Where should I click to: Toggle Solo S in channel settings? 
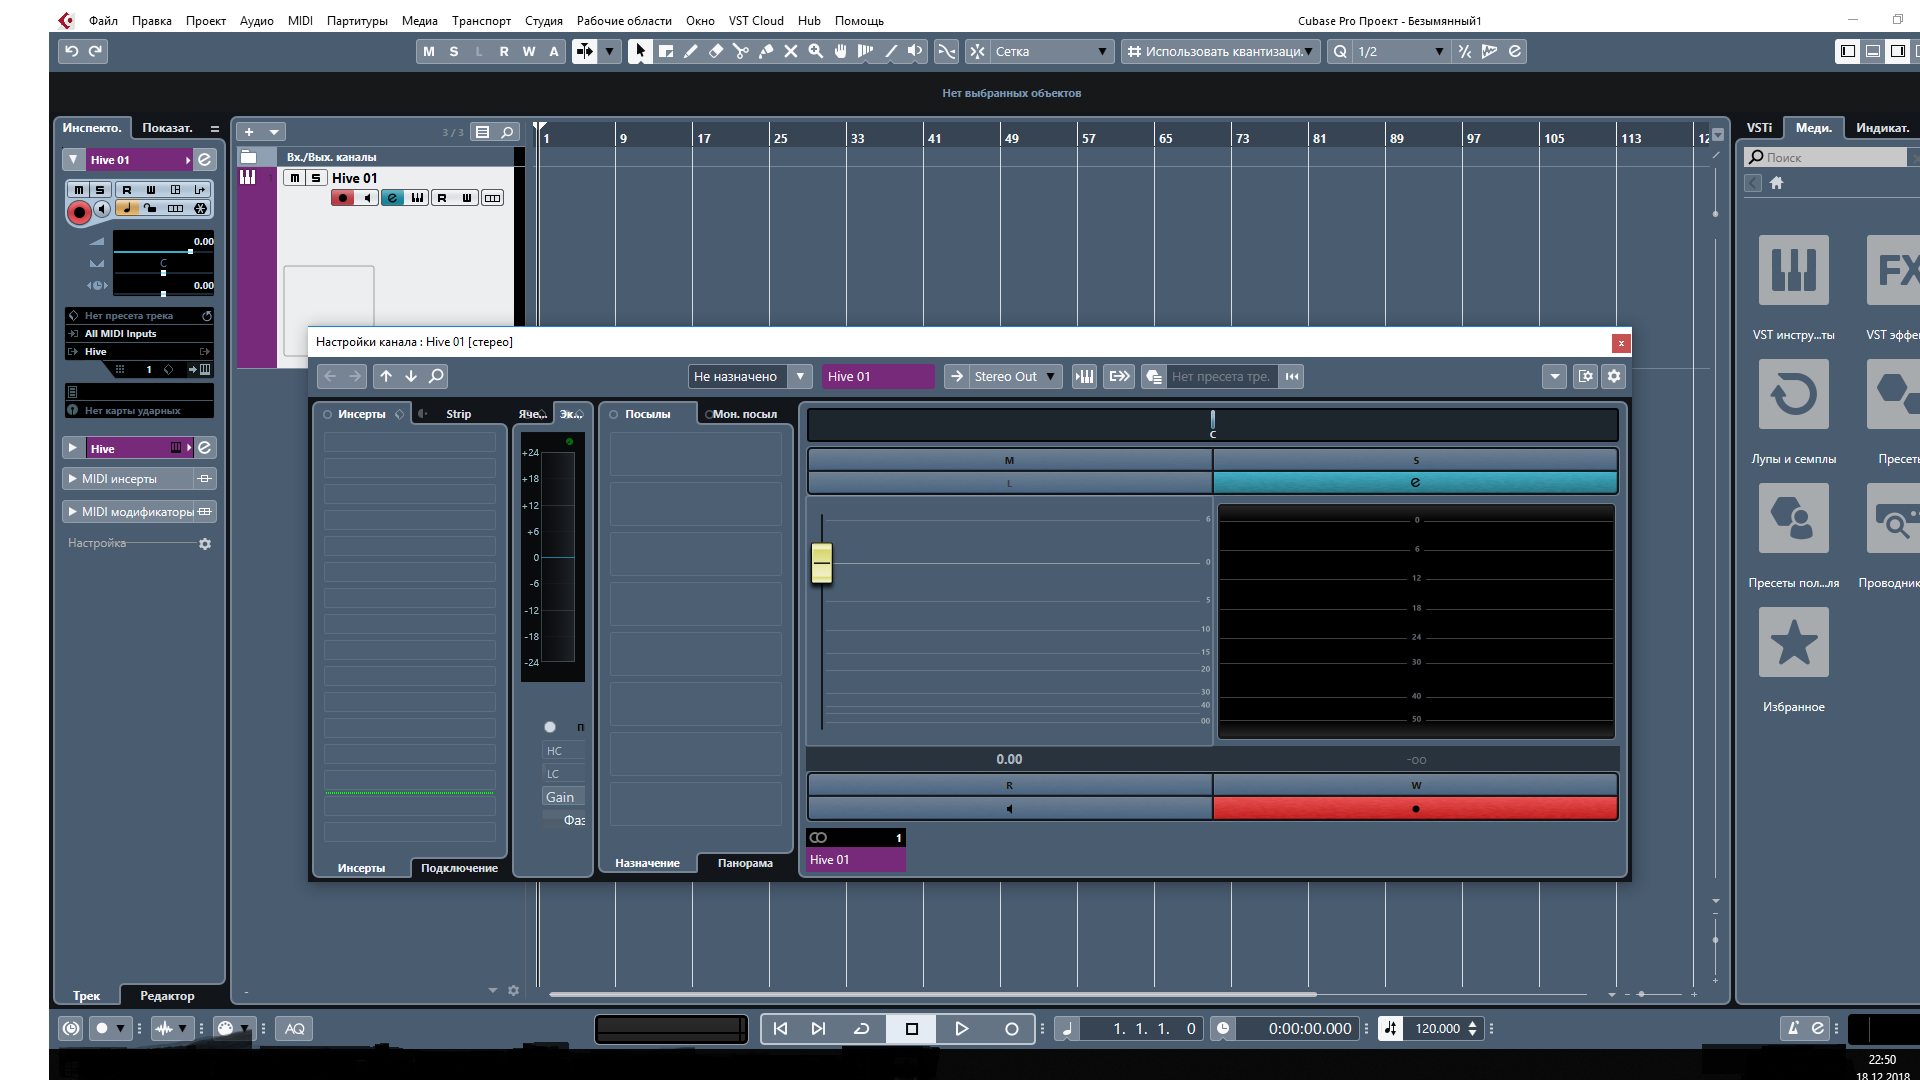point(1415,460)
